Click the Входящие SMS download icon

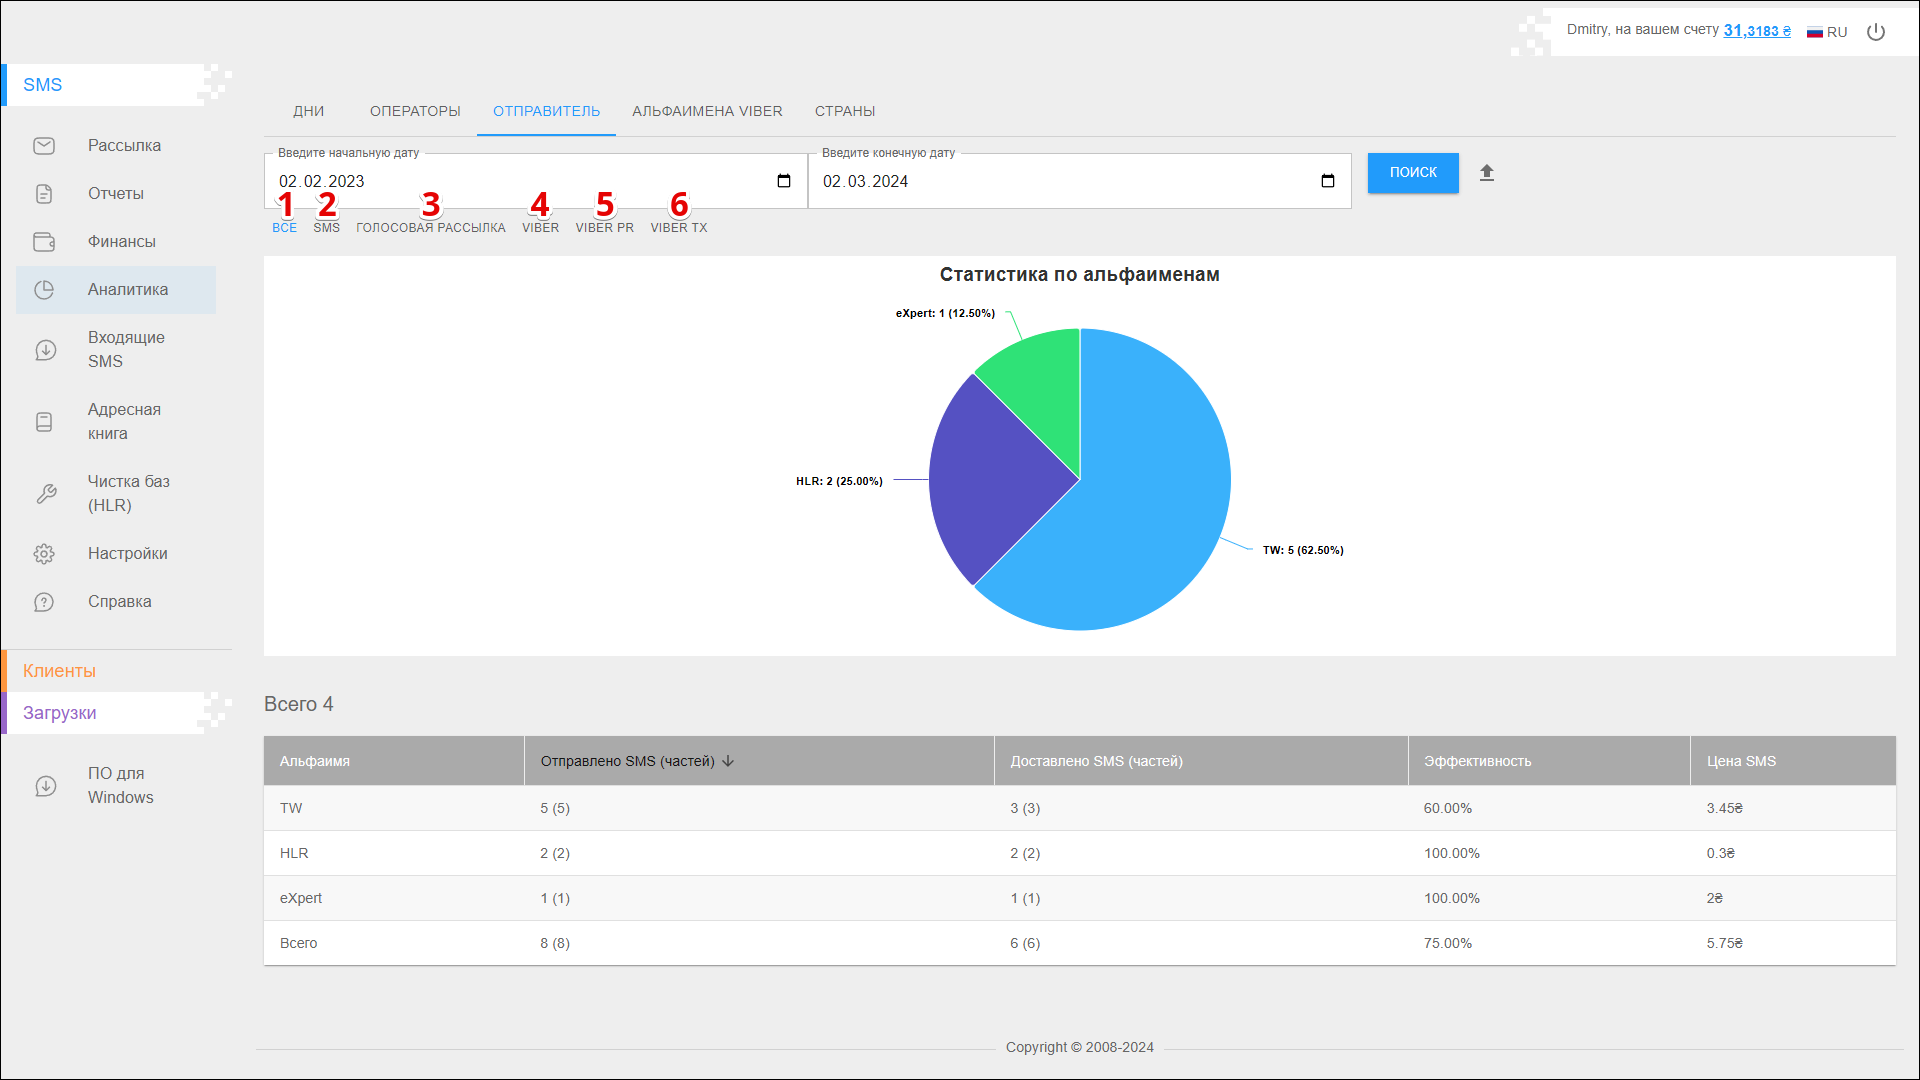(x=45, y=350)
